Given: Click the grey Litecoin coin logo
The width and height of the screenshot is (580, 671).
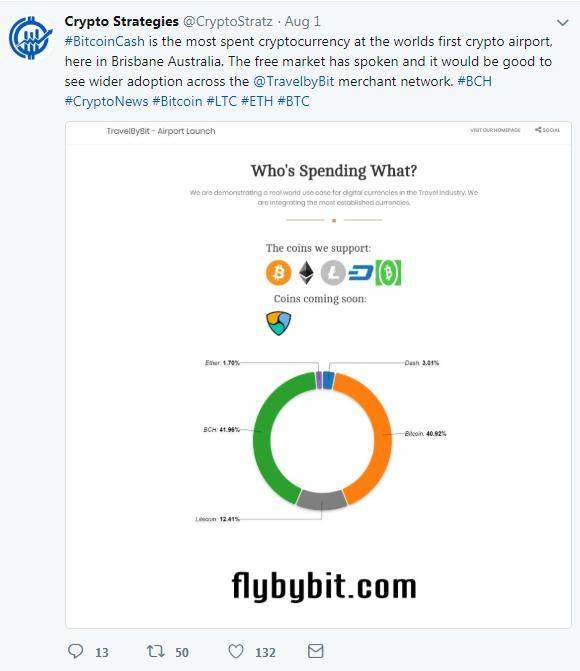Looking at the screenshot, I should click(x=333, y=273).
